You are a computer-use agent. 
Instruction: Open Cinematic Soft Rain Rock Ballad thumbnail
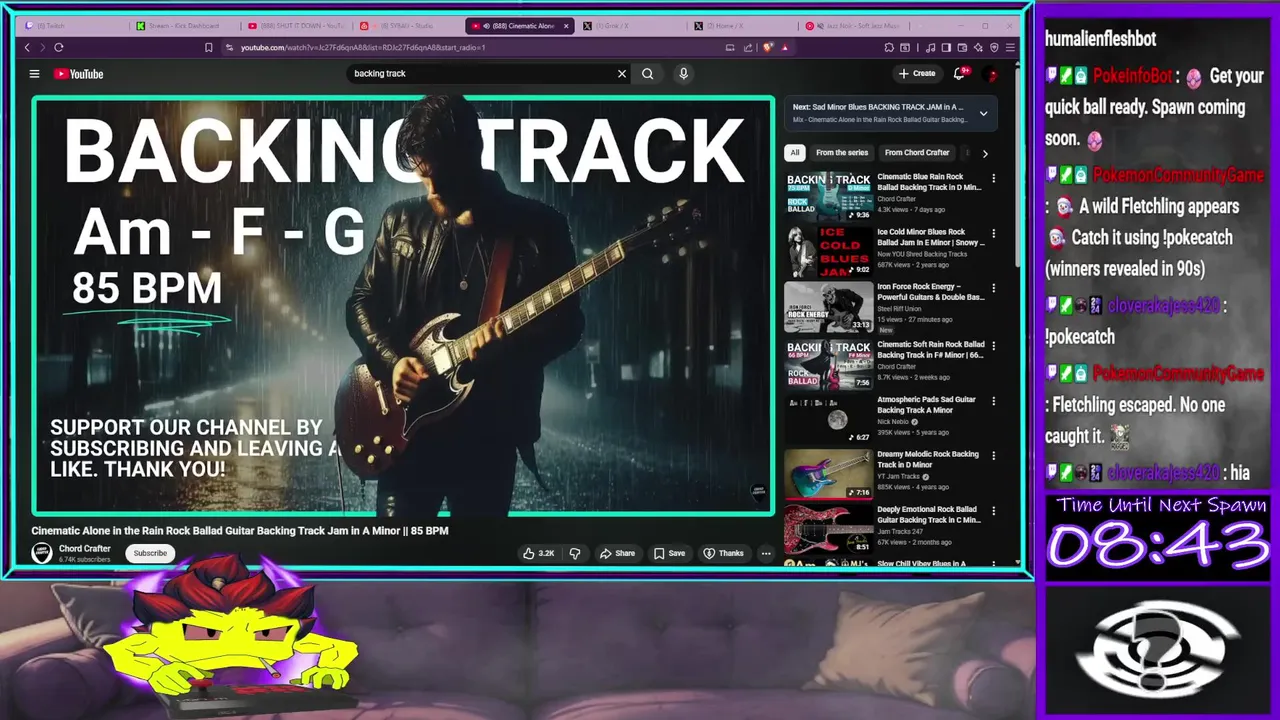829,363
